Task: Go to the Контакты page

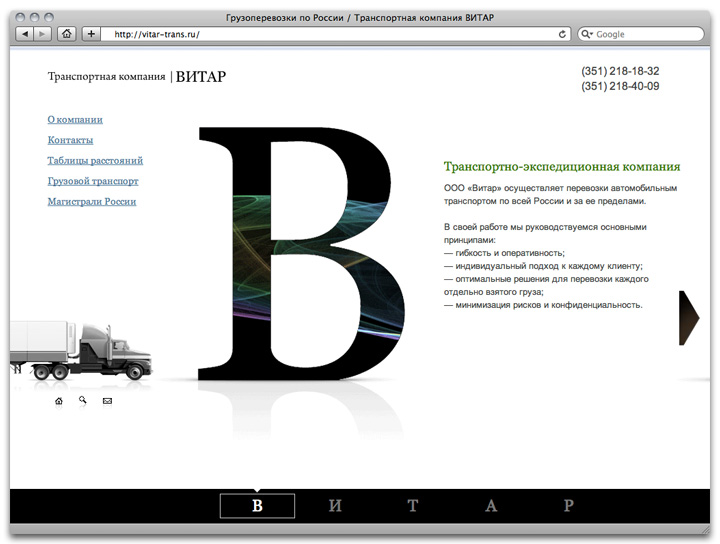Action: click(70, 140)
